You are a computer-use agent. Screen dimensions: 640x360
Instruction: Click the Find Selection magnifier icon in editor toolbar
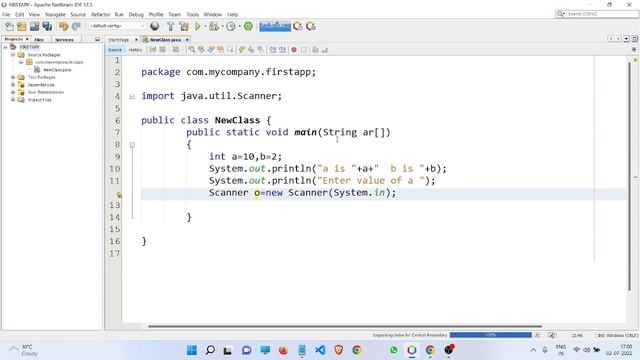(192, 50)
